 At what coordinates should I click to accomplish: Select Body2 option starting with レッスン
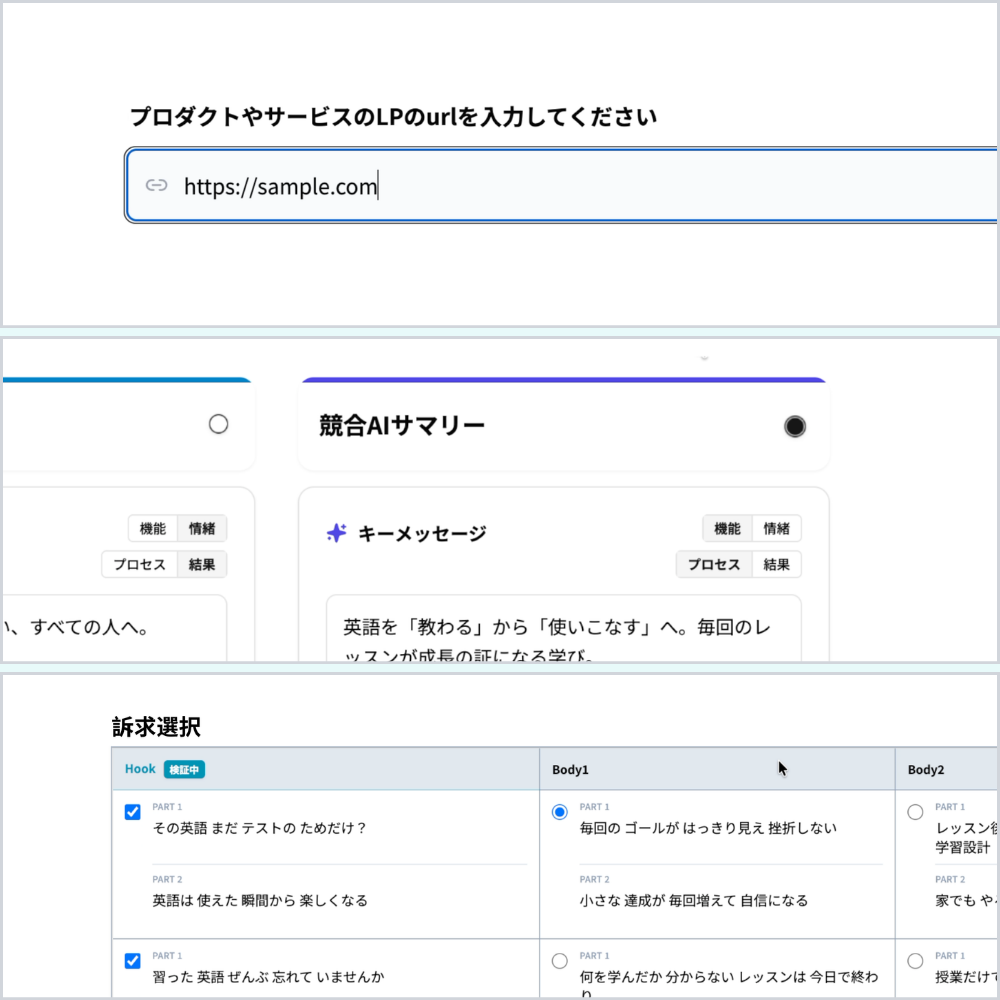915,812
